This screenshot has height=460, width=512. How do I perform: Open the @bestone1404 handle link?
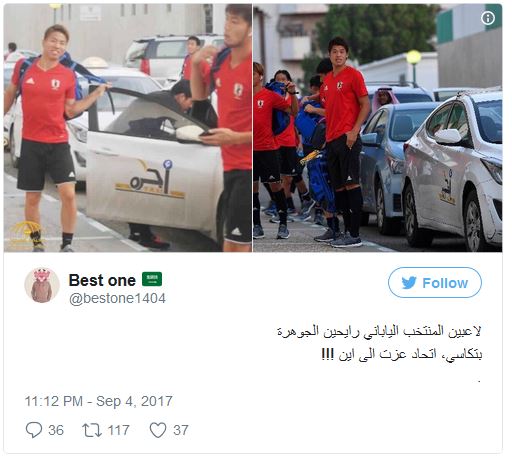point(117,298)
